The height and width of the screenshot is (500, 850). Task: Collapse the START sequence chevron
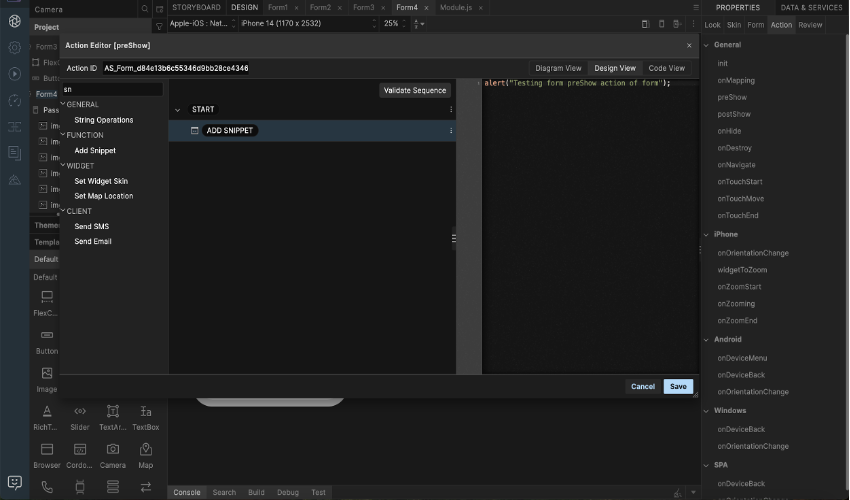tap(177, 110)
